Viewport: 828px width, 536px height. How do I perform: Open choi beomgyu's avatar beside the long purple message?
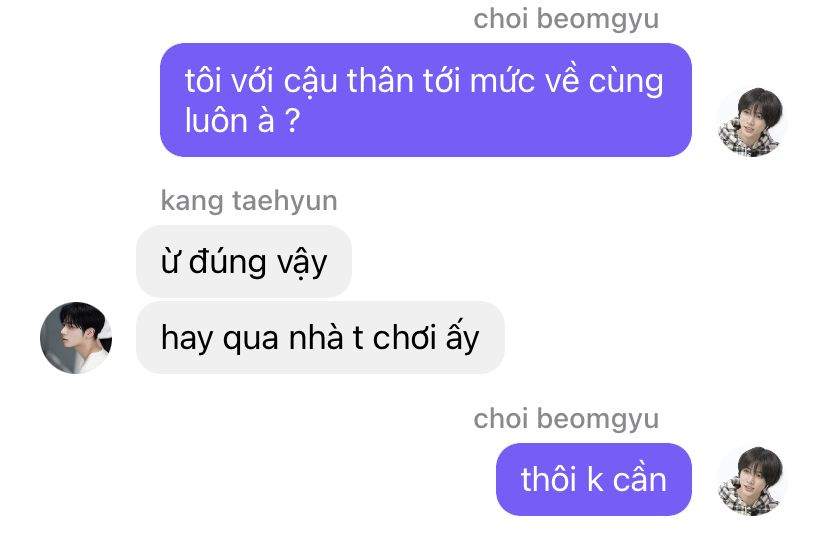[751, 122]
